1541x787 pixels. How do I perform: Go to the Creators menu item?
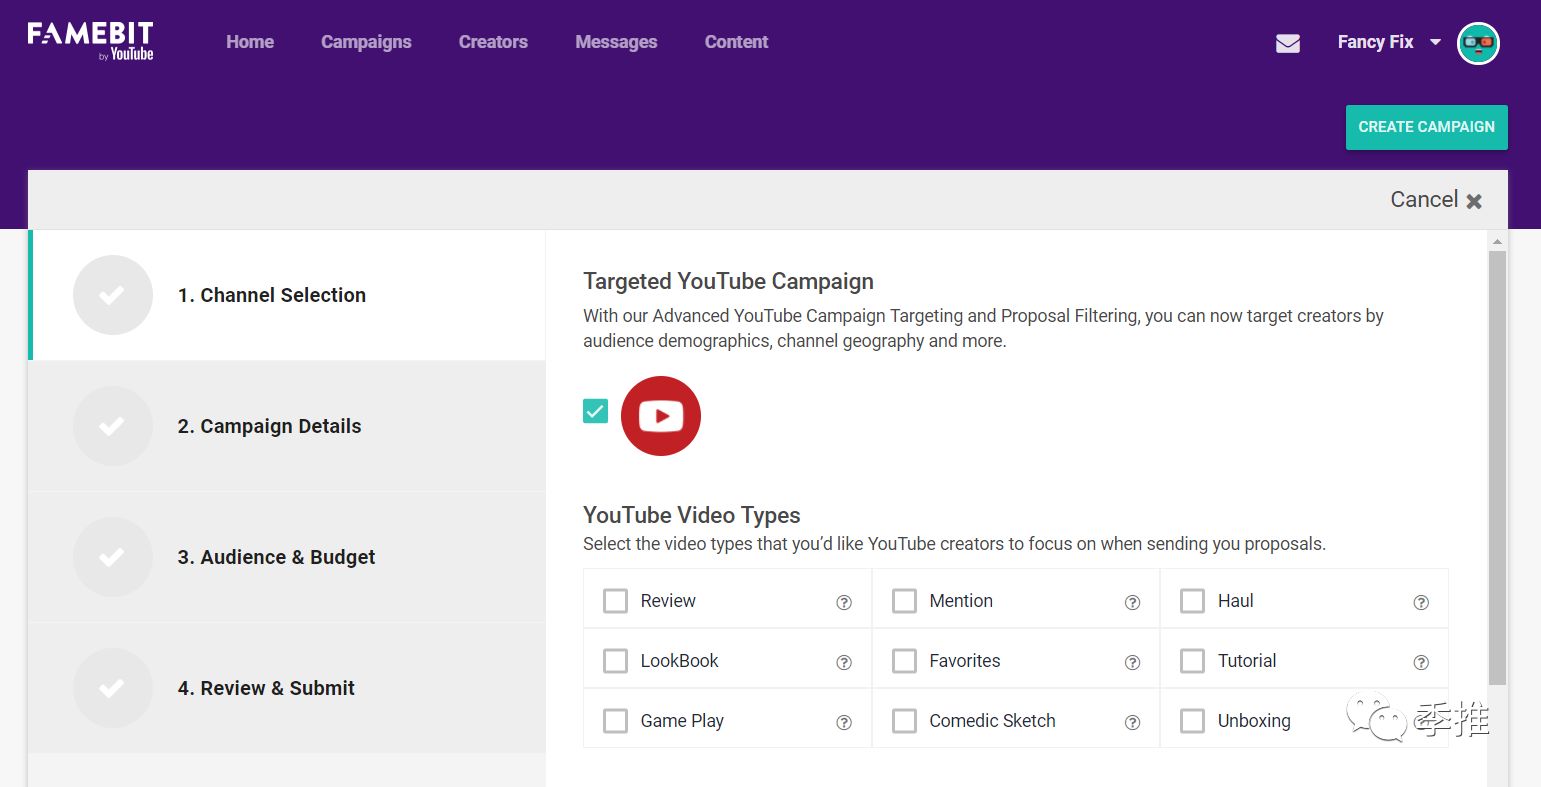click(x=493, y=42)
